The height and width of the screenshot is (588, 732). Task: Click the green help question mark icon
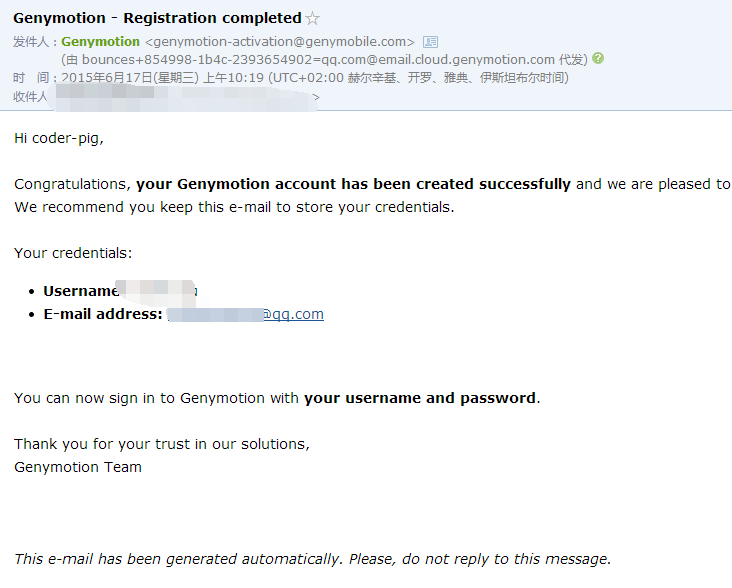598,58
